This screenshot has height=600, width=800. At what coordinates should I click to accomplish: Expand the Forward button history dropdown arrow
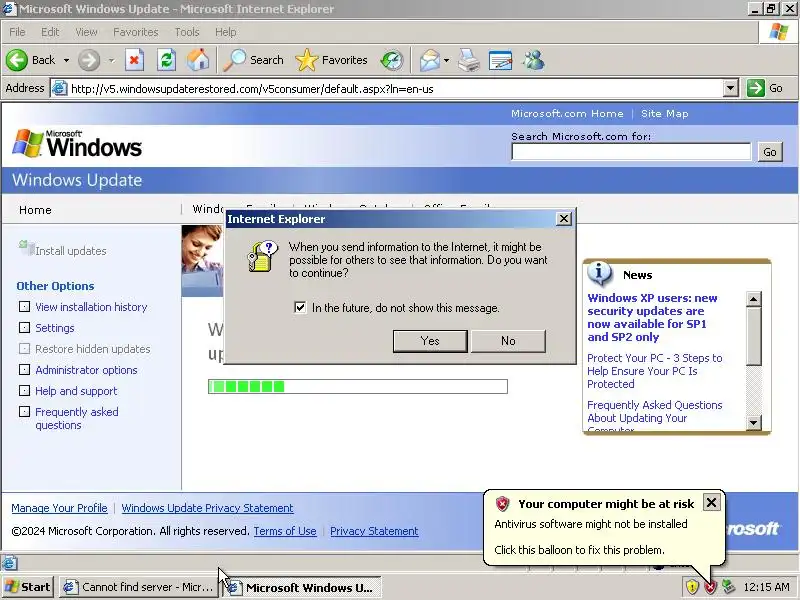[111, 60]
